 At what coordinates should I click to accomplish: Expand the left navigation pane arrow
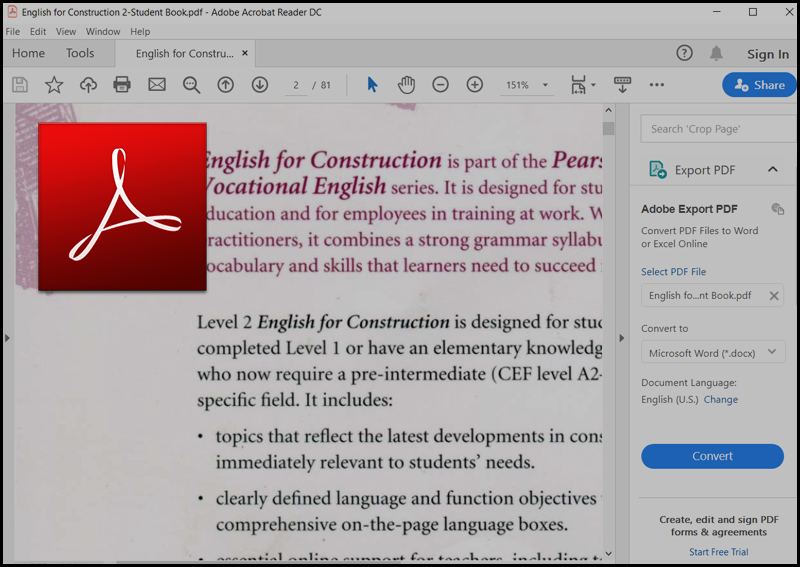(7, 338)
